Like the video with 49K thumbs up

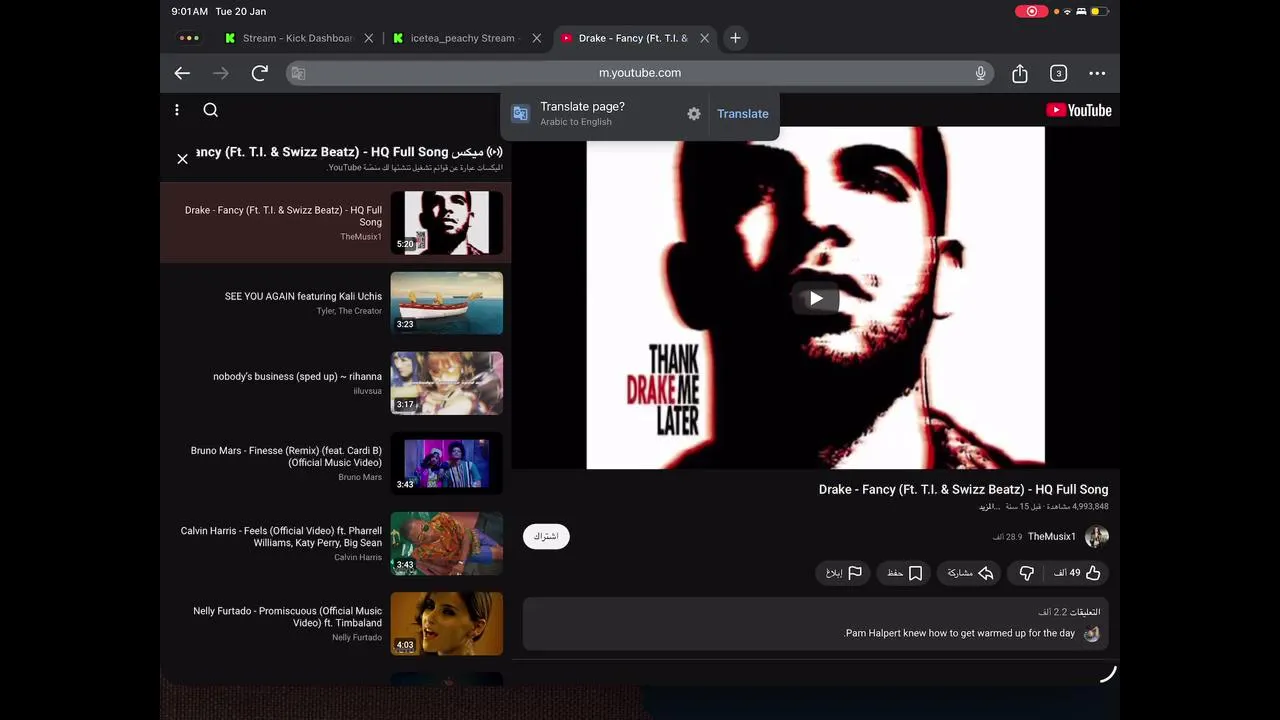[x=1077, y=573]
